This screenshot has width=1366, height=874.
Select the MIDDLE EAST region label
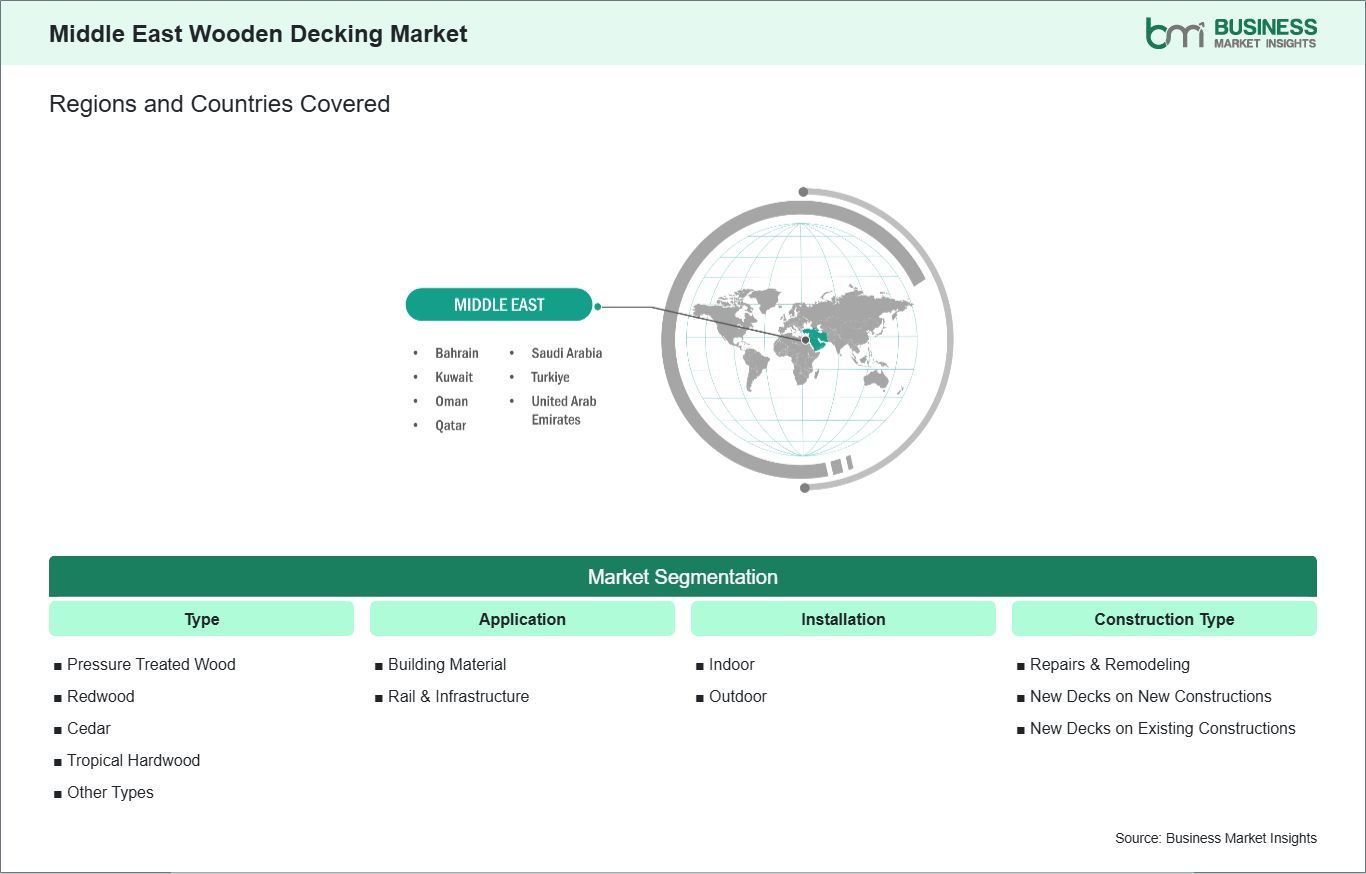[499, 305]
